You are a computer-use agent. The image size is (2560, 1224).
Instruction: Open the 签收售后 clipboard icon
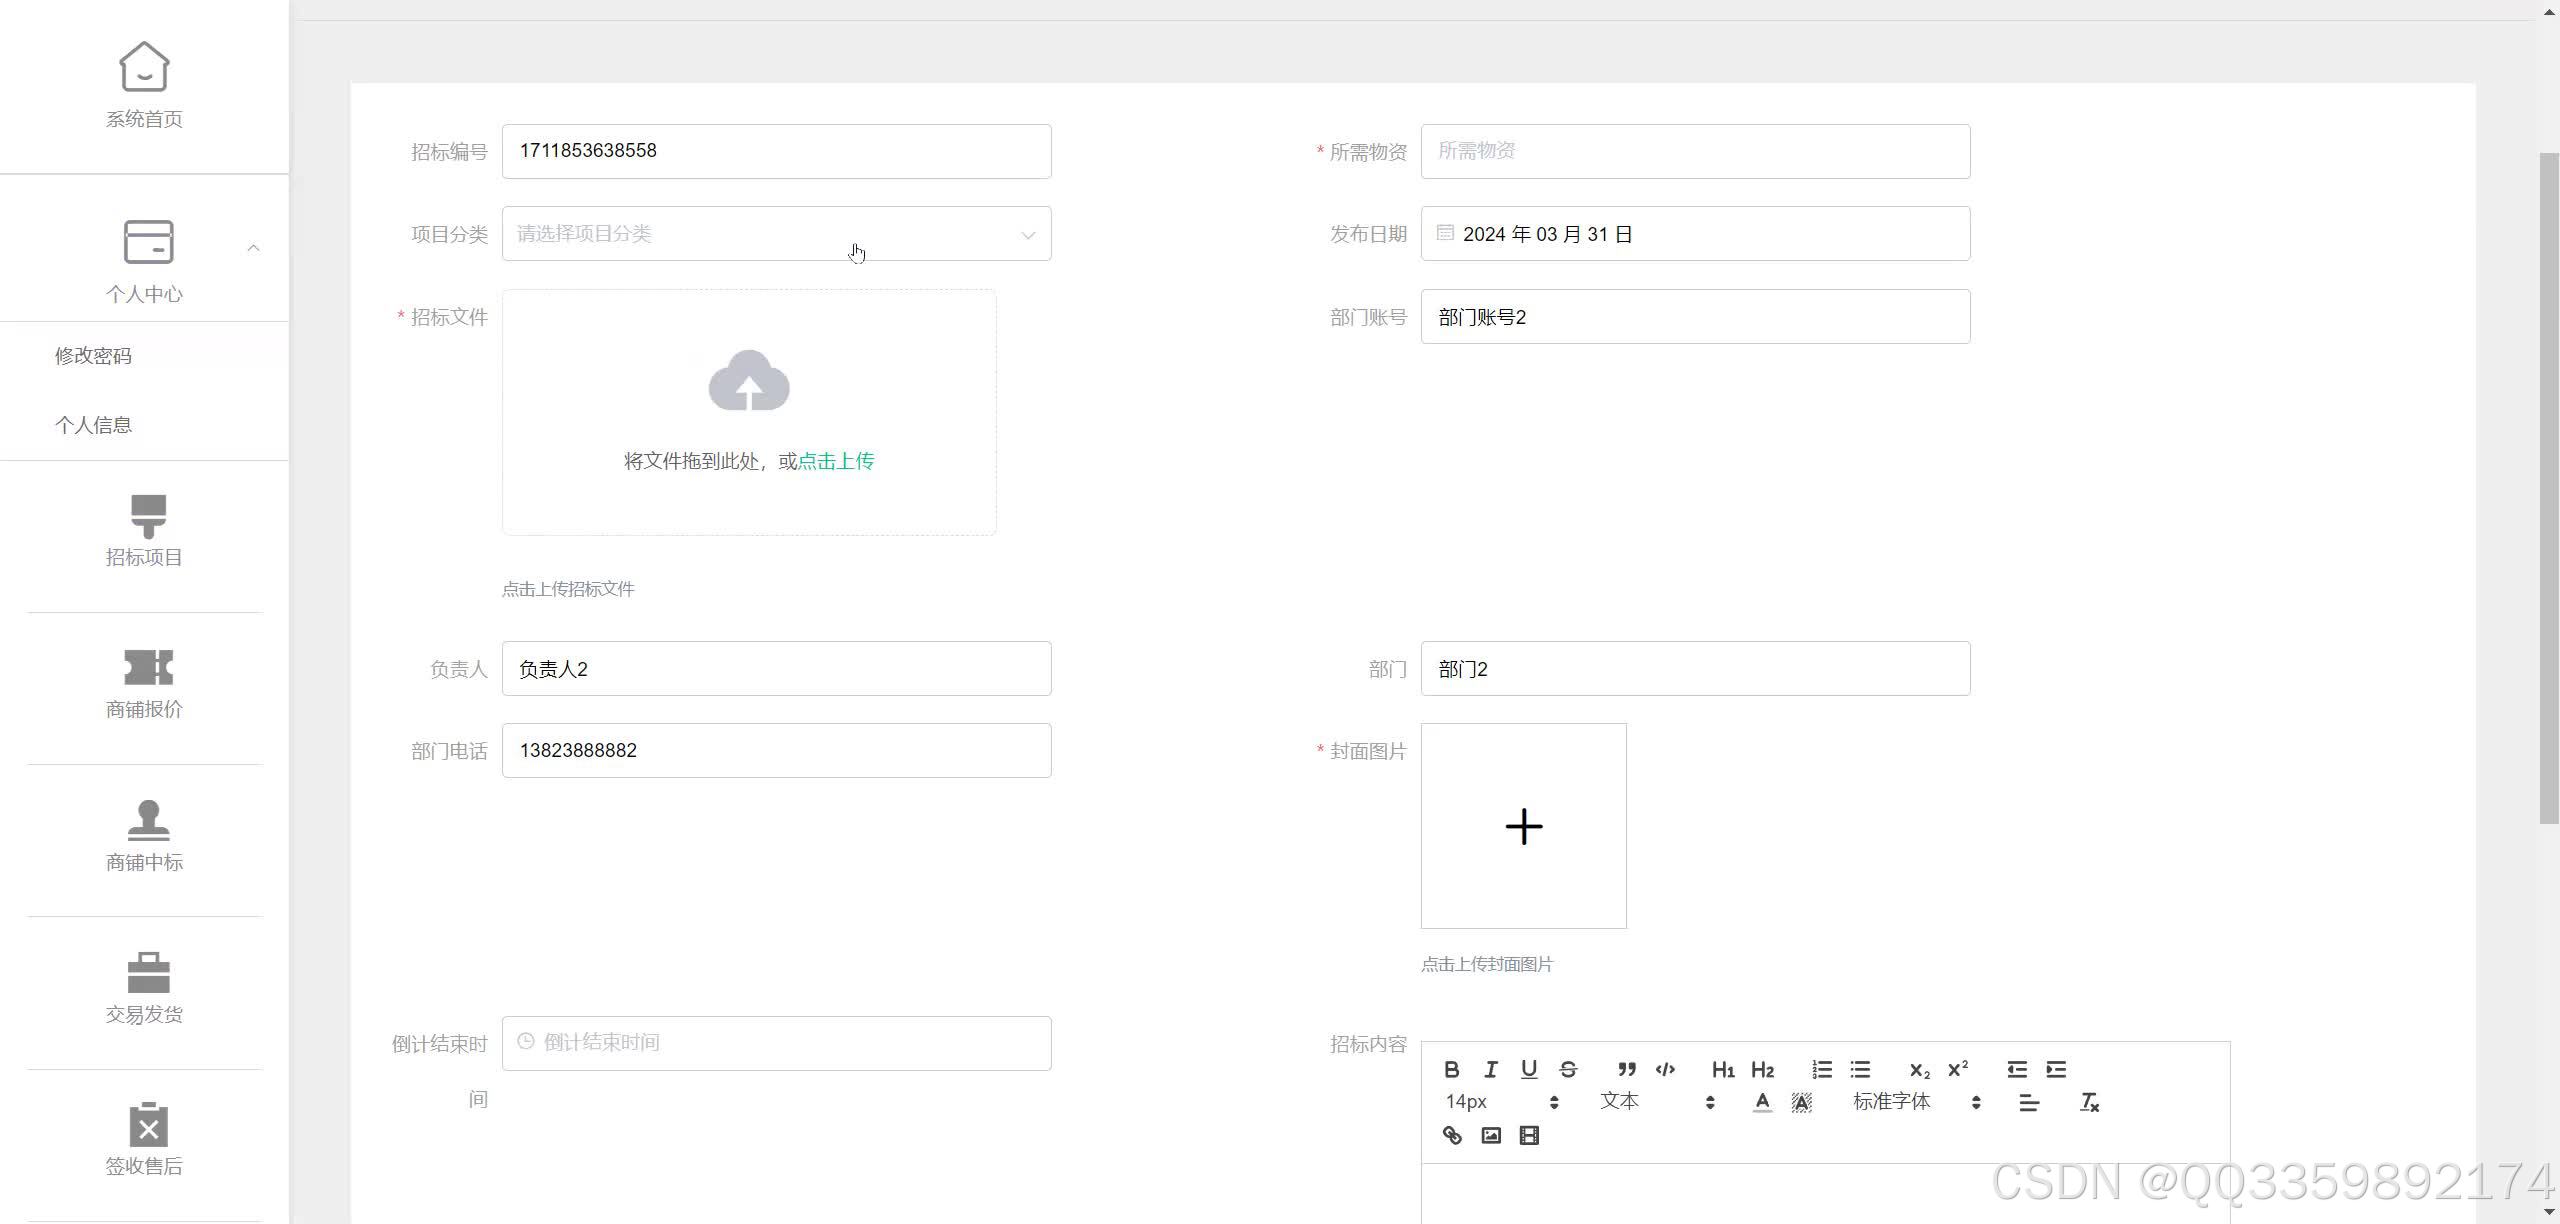pos(148,1124)
